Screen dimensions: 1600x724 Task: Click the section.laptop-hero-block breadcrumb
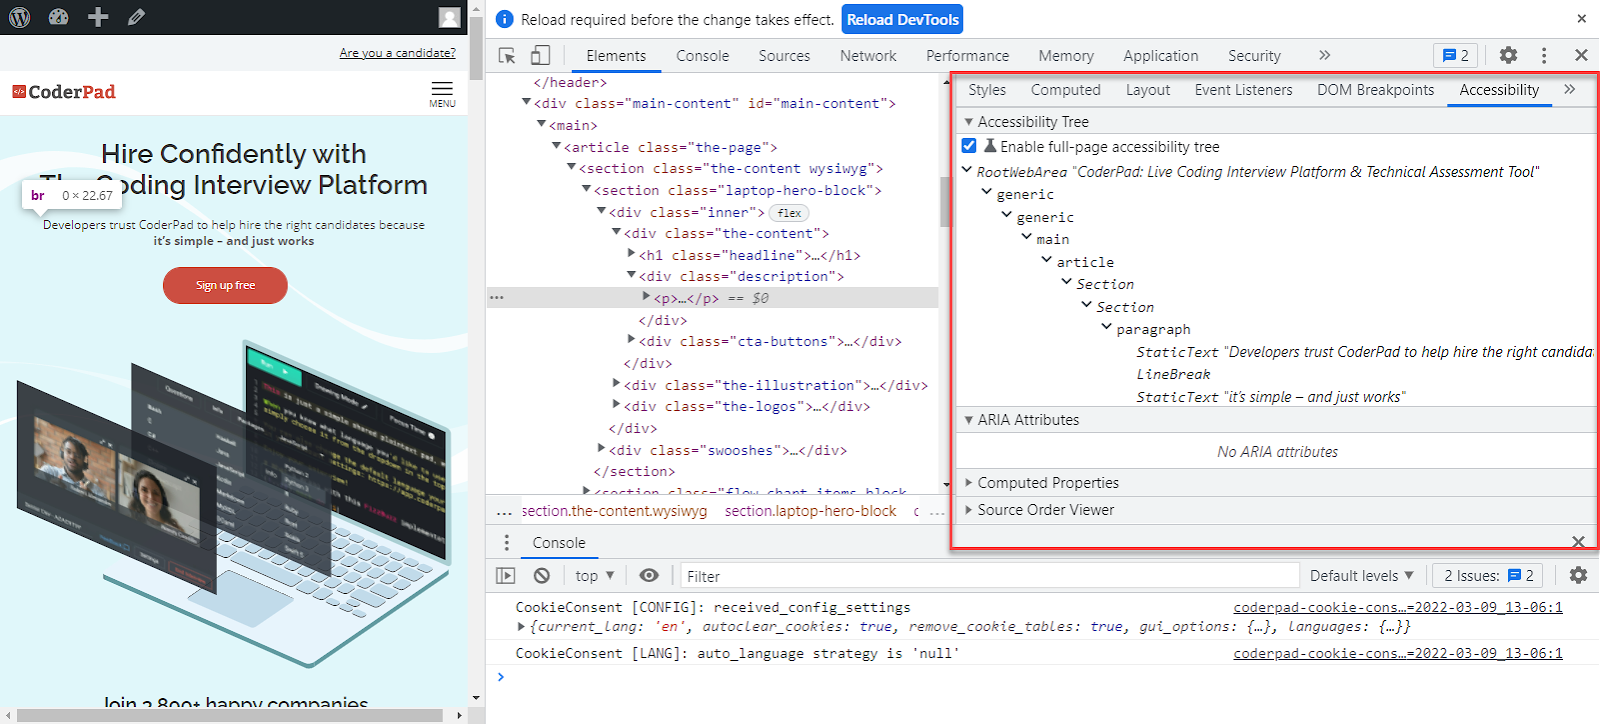point(810,511)
